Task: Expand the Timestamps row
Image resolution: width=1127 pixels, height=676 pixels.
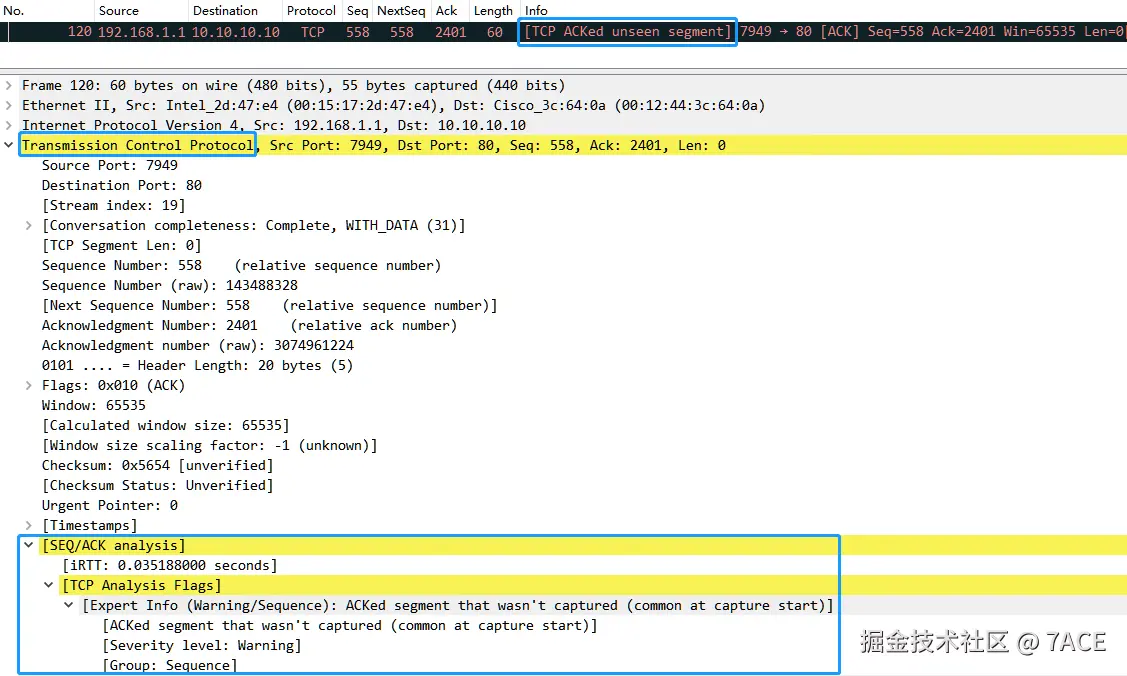Action: click(x=29, y=526)
